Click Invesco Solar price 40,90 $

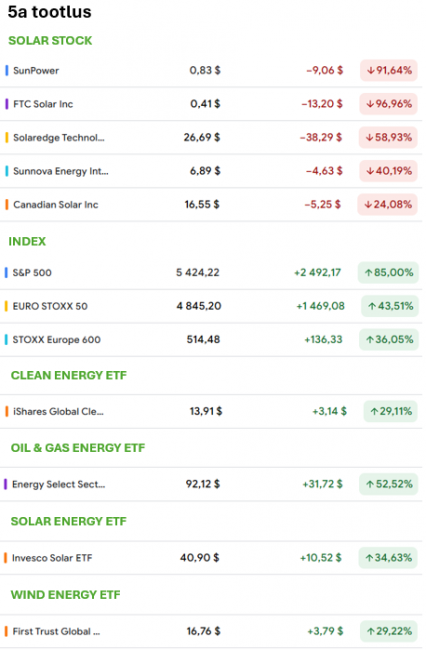(x=200, y=558)
